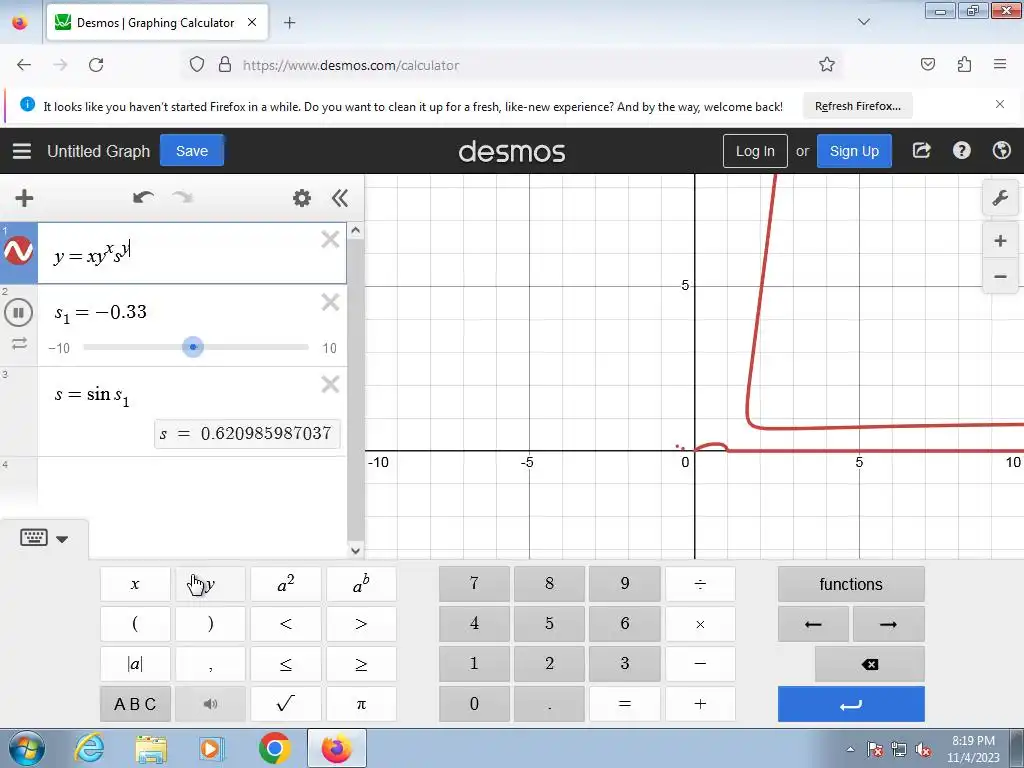Open graph settings wrench

click(x=1000, y=198)
